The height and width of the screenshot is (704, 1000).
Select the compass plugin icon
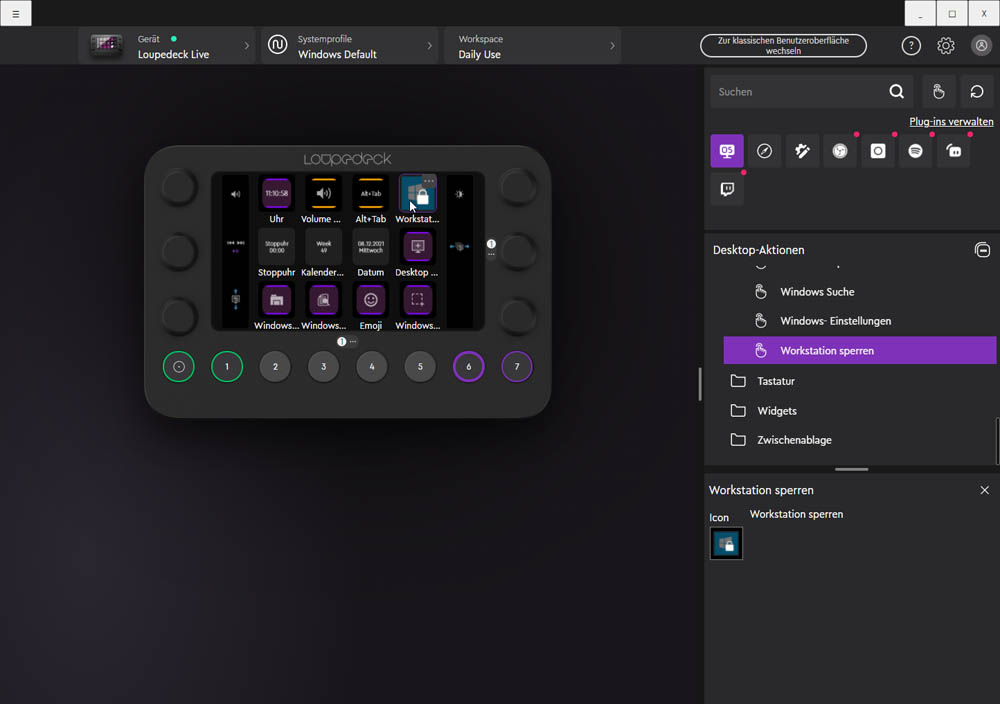point(764,151)
